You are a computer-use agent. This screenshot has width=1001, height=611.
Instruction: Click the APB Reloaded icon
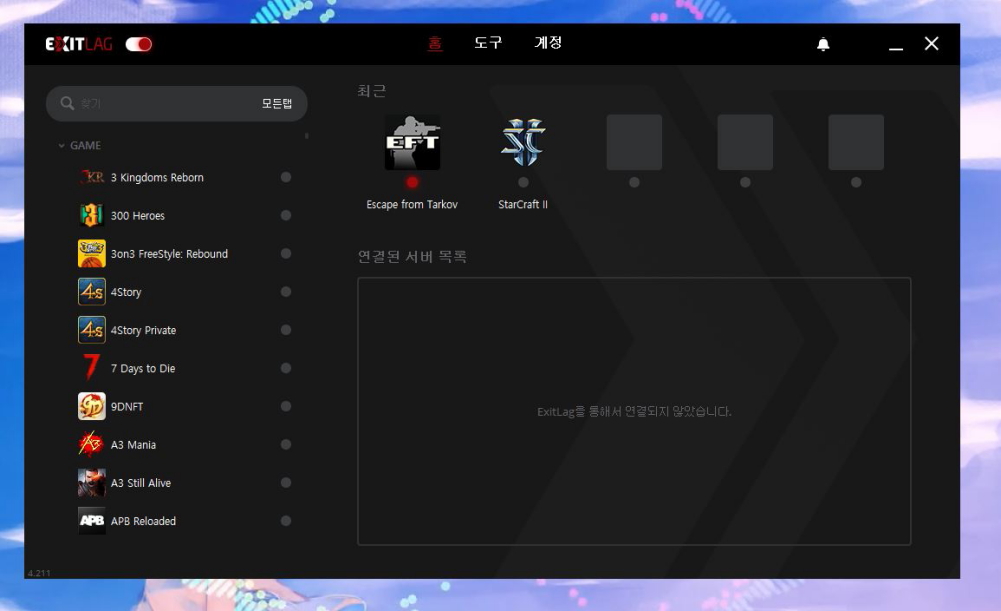pos(91,521)
